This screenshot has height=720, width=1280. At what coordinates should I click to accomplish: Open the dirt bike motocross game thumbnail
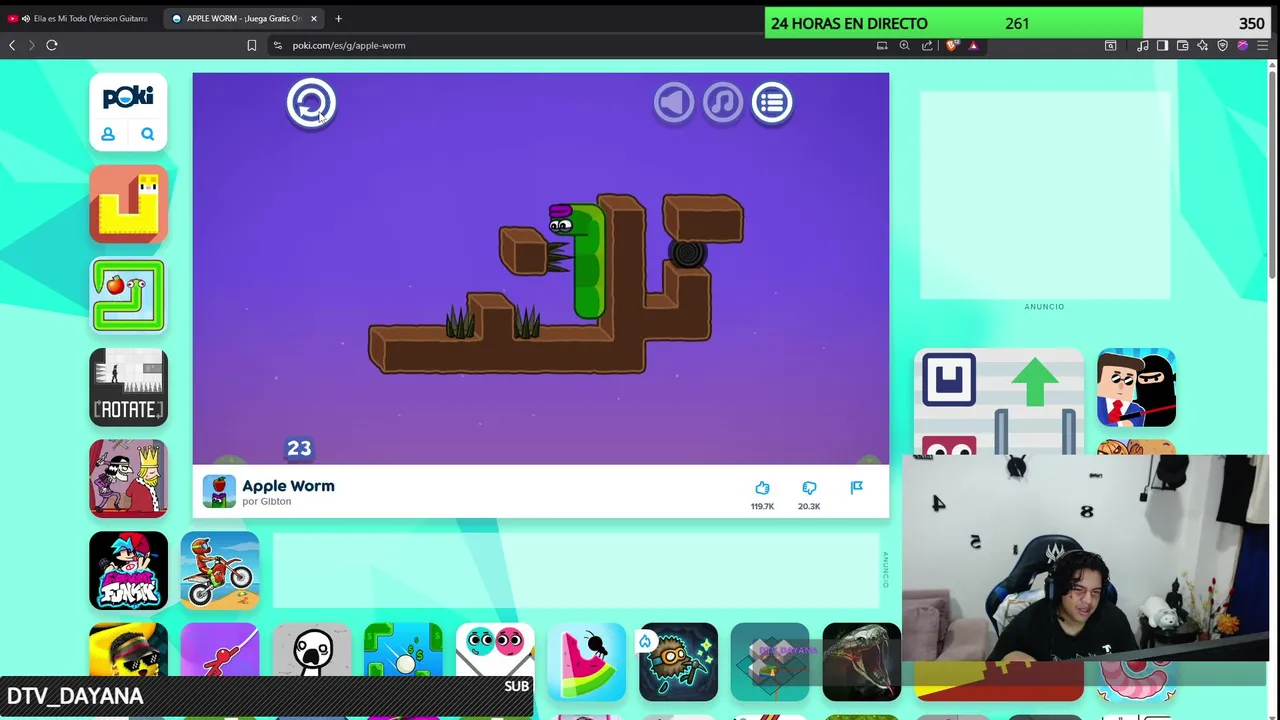[x=220, y=571]
